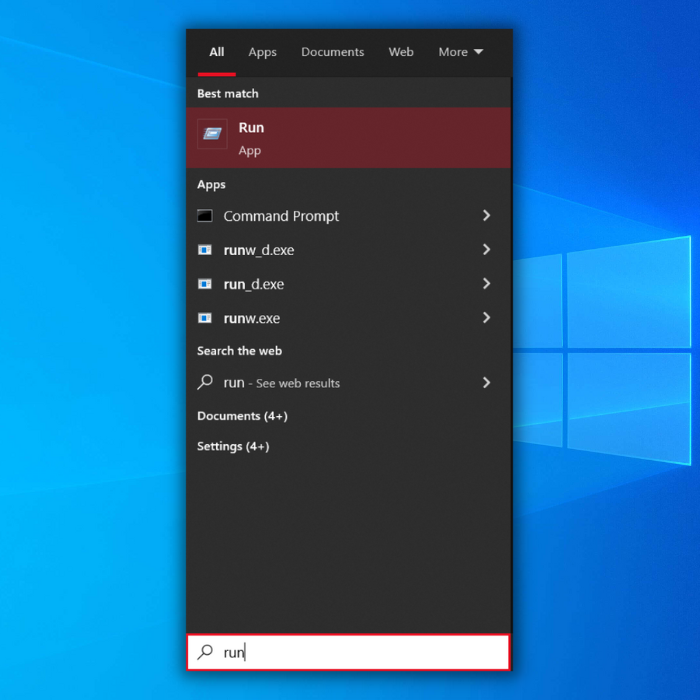Show Settings (4+) results
Screen dimensions: 700x700
233,446
